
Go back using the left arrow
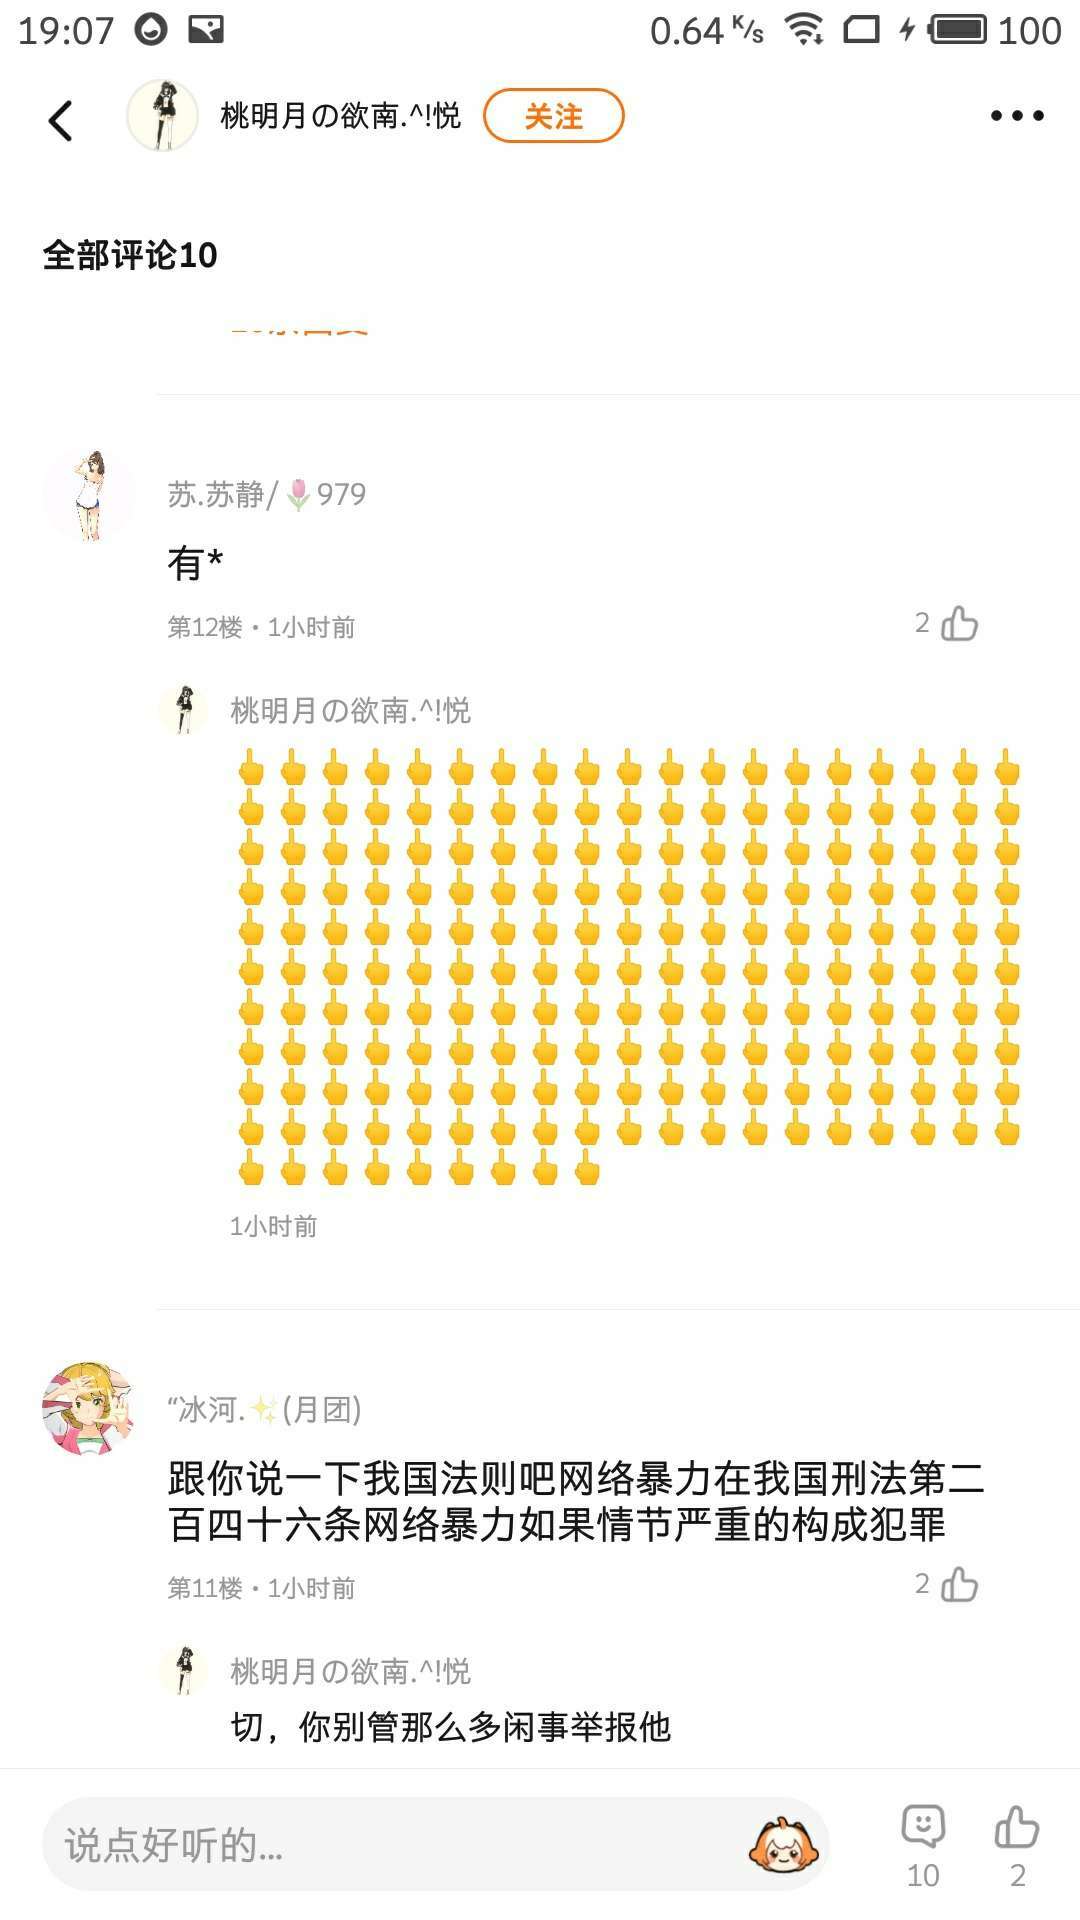point(60,121)
